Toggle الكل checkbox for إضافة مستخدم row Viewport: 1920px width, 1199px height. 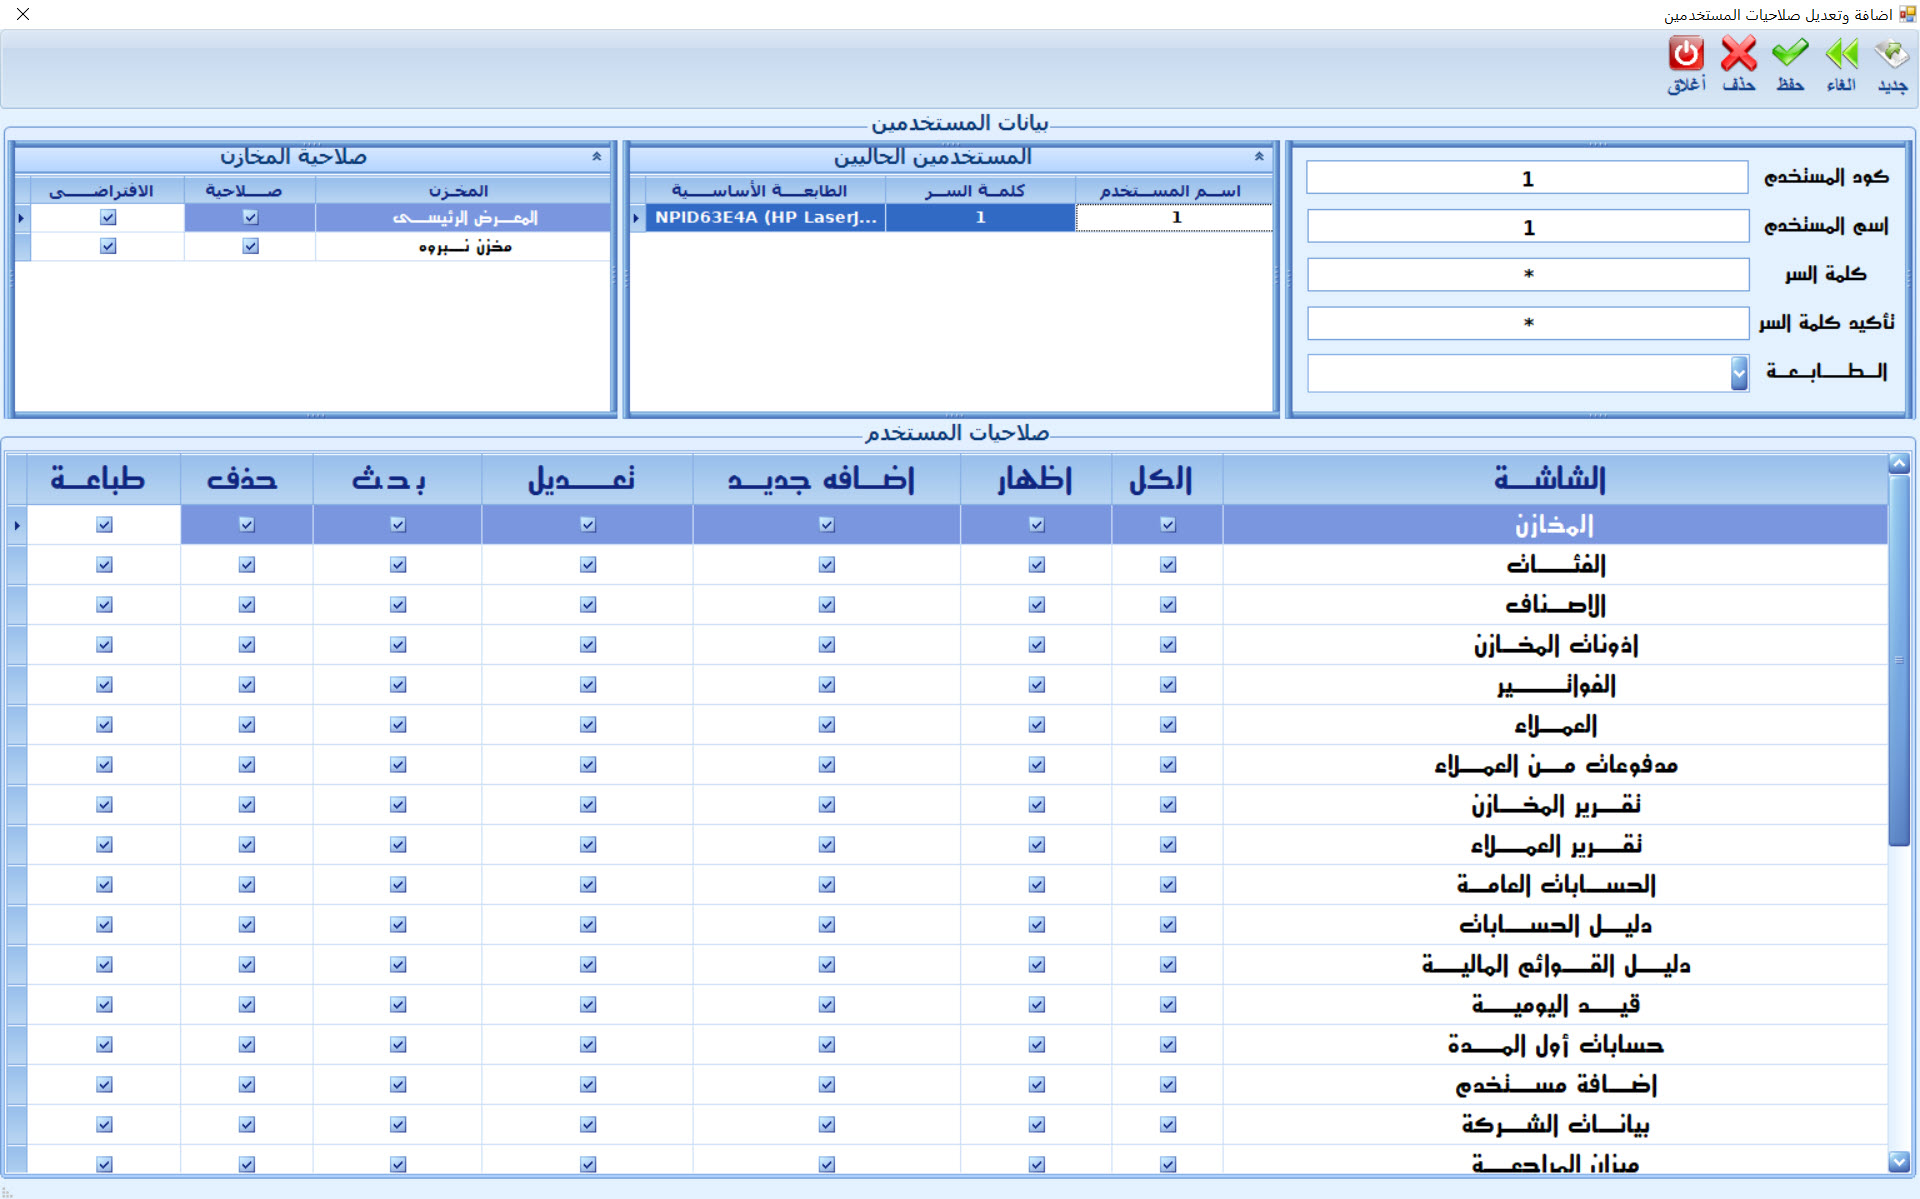pyautogui.click(x=1167, y=1085)
